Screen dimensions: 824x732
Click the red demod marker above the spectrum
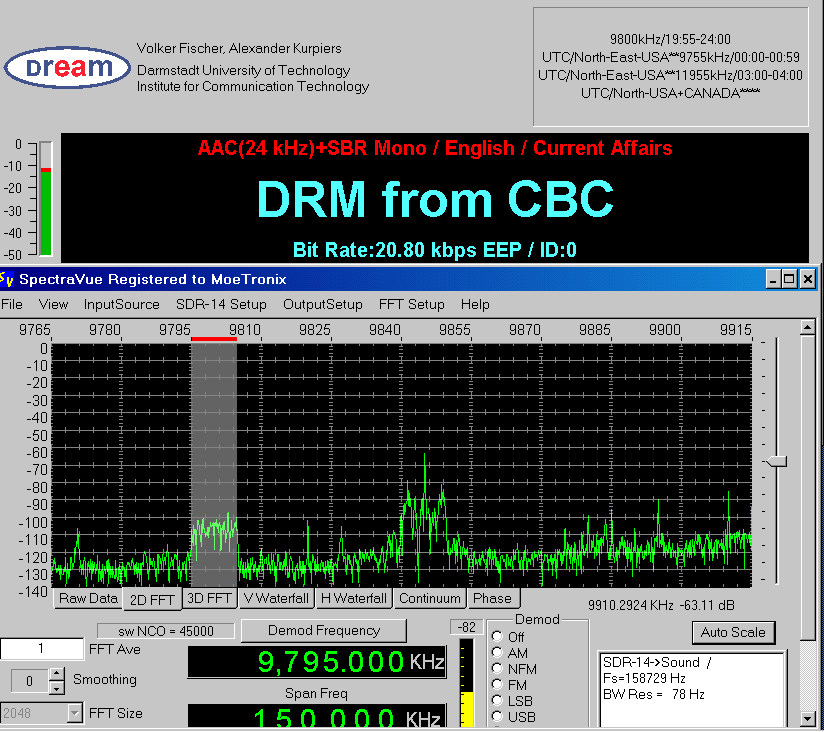click(214, 339)
